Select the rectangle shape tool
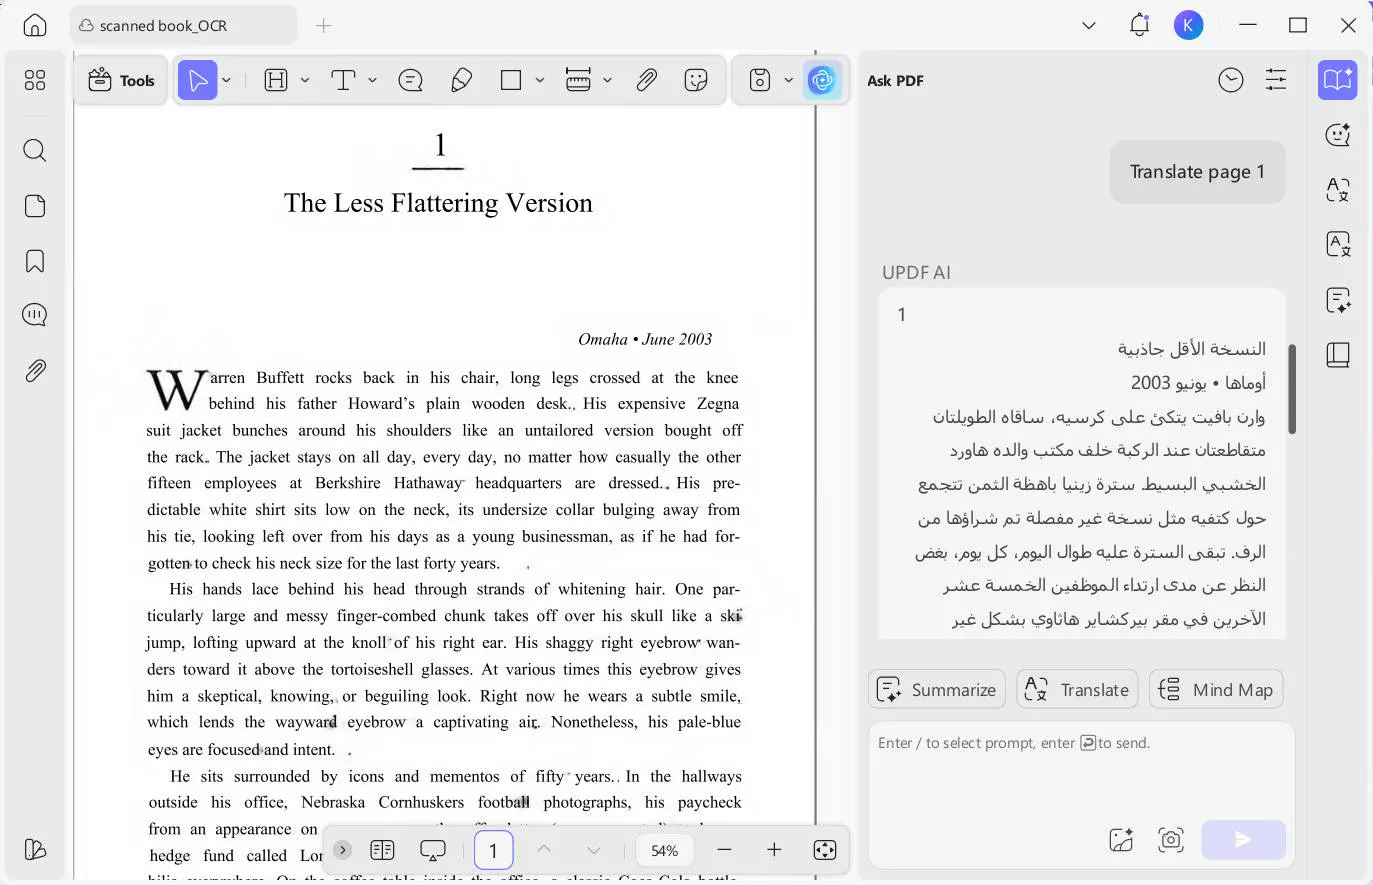The image size is (1373, 885). (x=511, y=80)
